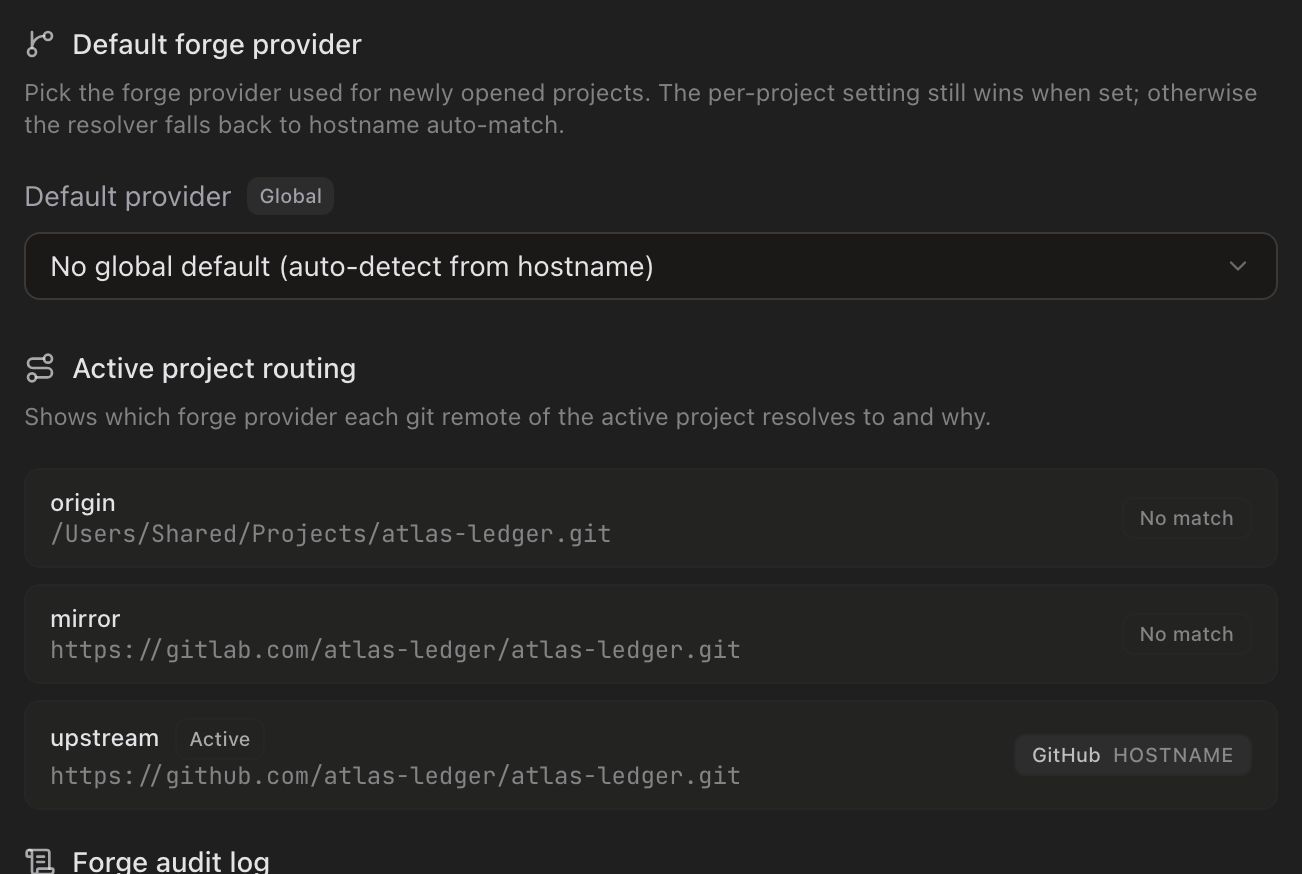
Task: Click the upstream remote name
Action: pyautogui.click(x=104, y=738)
